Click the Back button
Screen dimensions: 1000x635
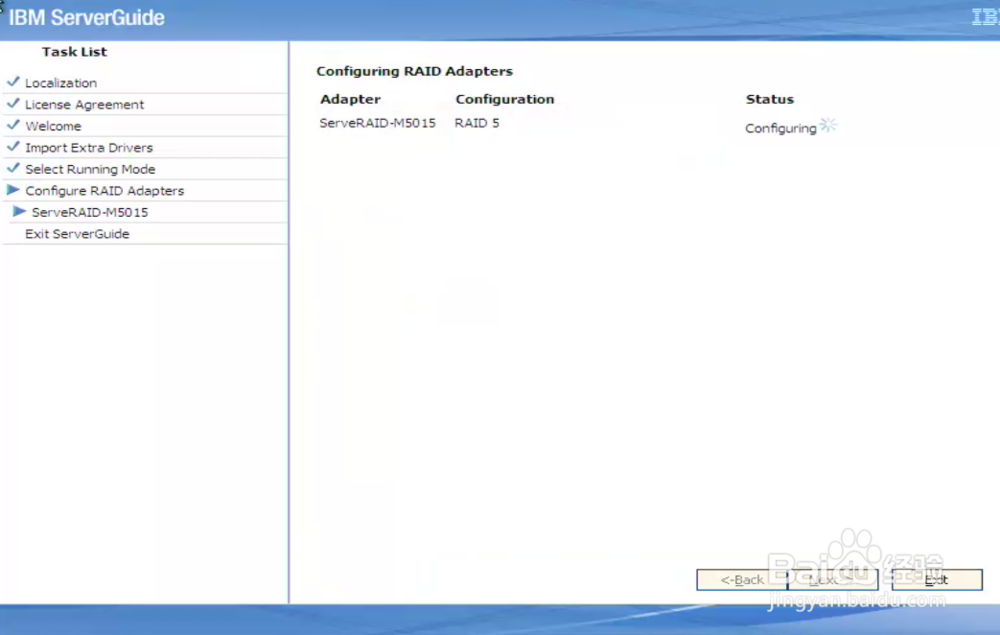pos(742,579)
